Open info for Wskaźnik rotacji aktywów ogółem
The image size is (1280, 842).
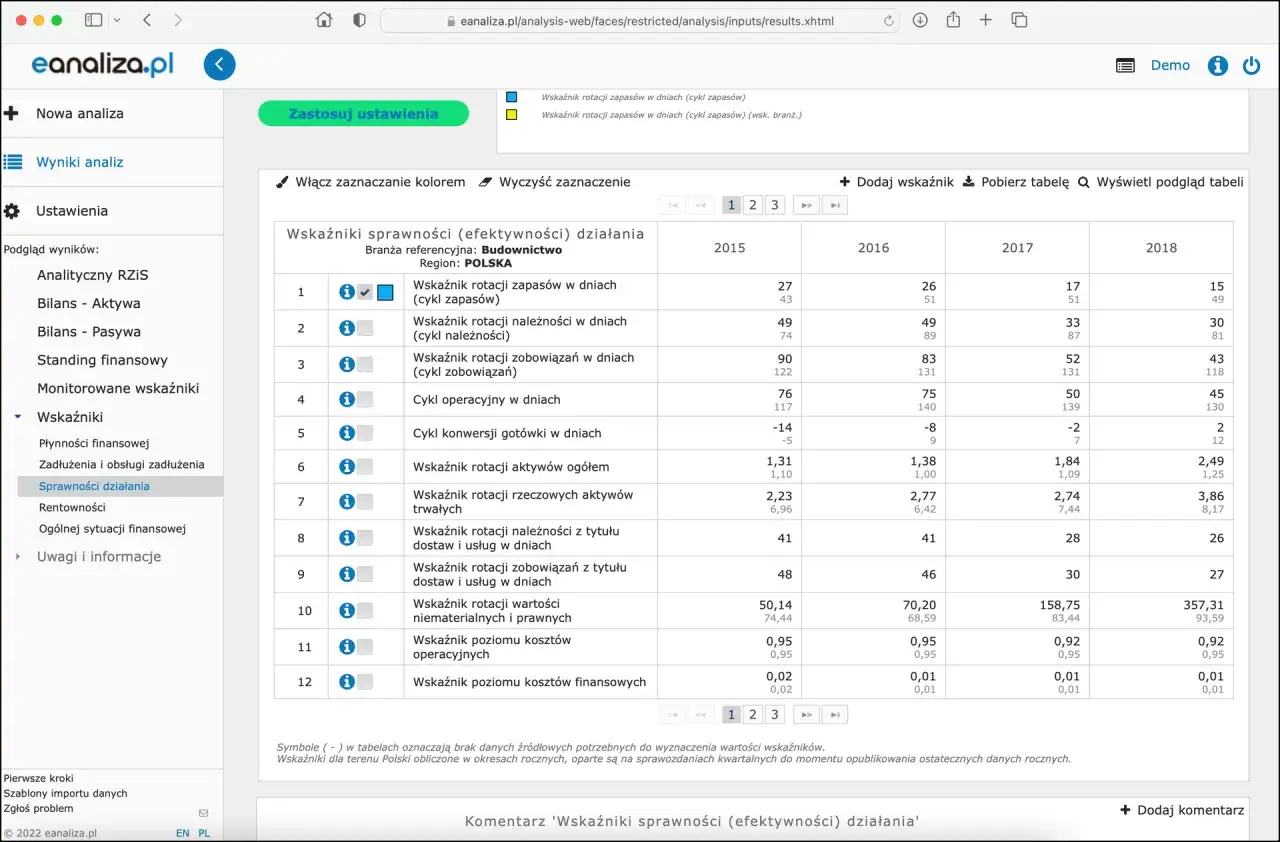click(347, 466)
